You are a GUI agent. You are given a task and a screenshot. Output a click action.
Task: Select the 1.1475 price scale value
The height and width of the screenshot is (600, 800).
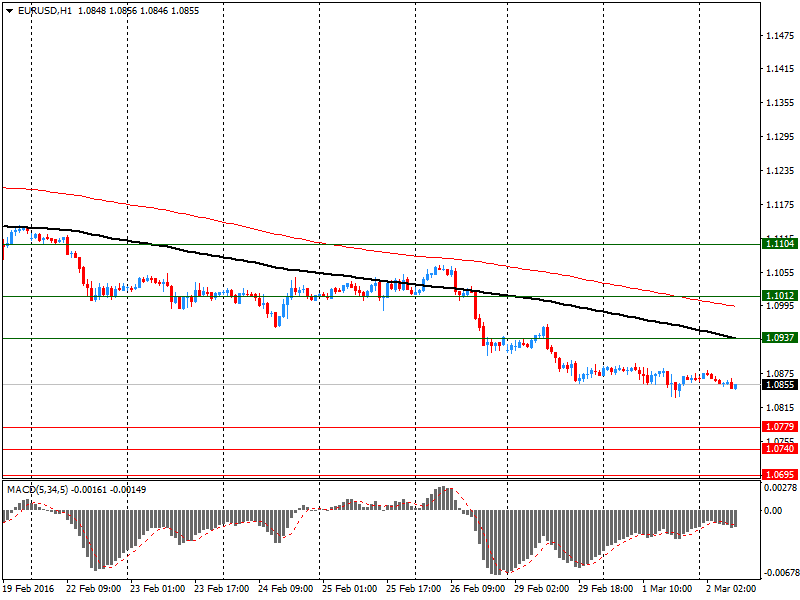coord(780,36)
